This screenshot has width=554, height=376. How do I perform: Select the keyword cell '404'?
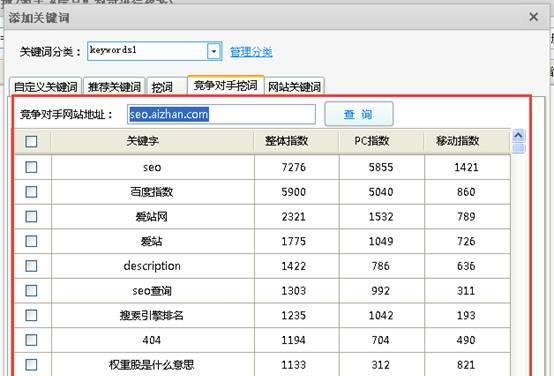tap(152, 340)
